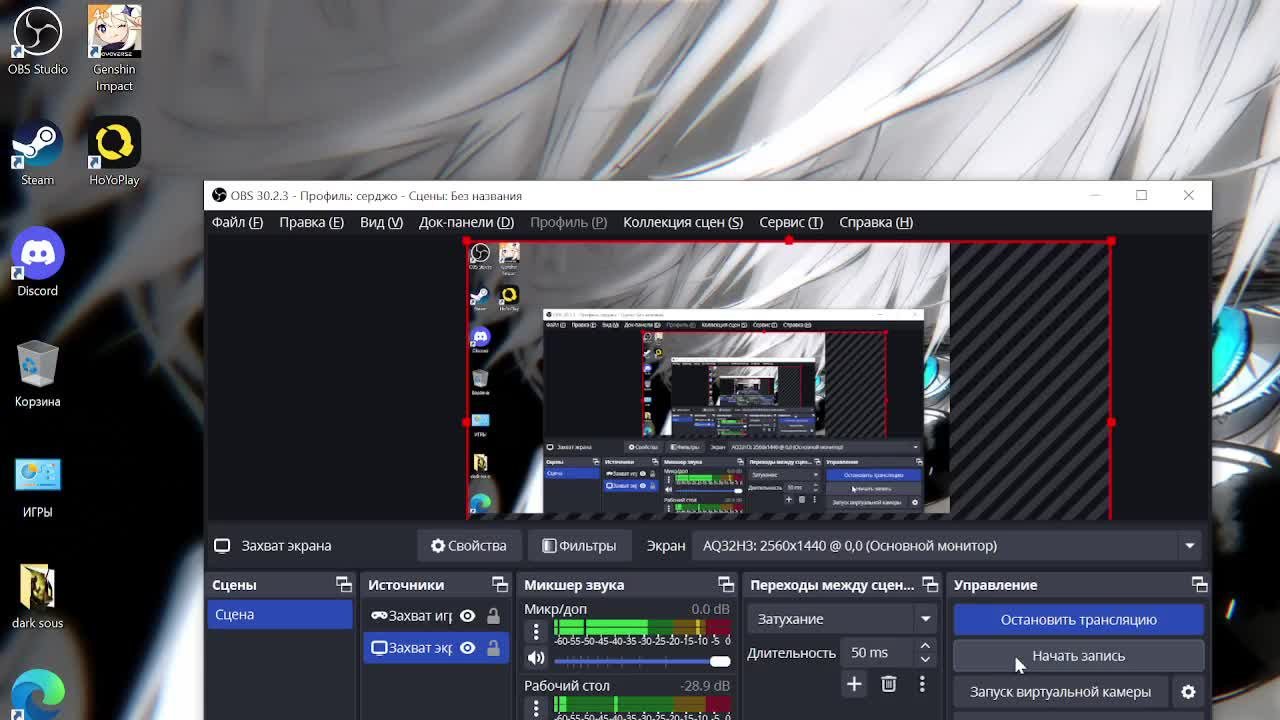Mute the Микр/доп audio channel
Viewport: 1280px width, 720px height.
536,658
